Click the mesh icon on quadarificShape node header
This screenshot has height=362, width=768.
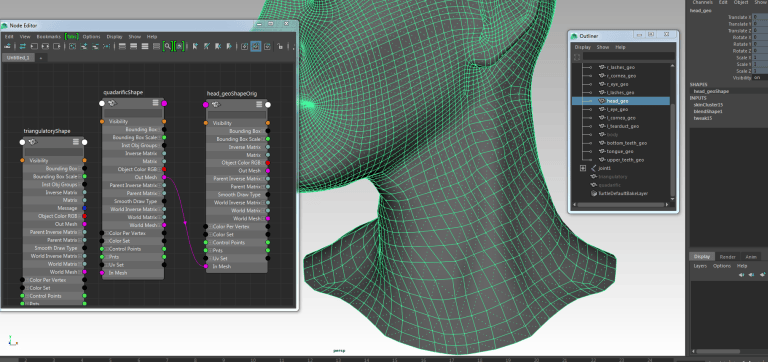point(112,103)
